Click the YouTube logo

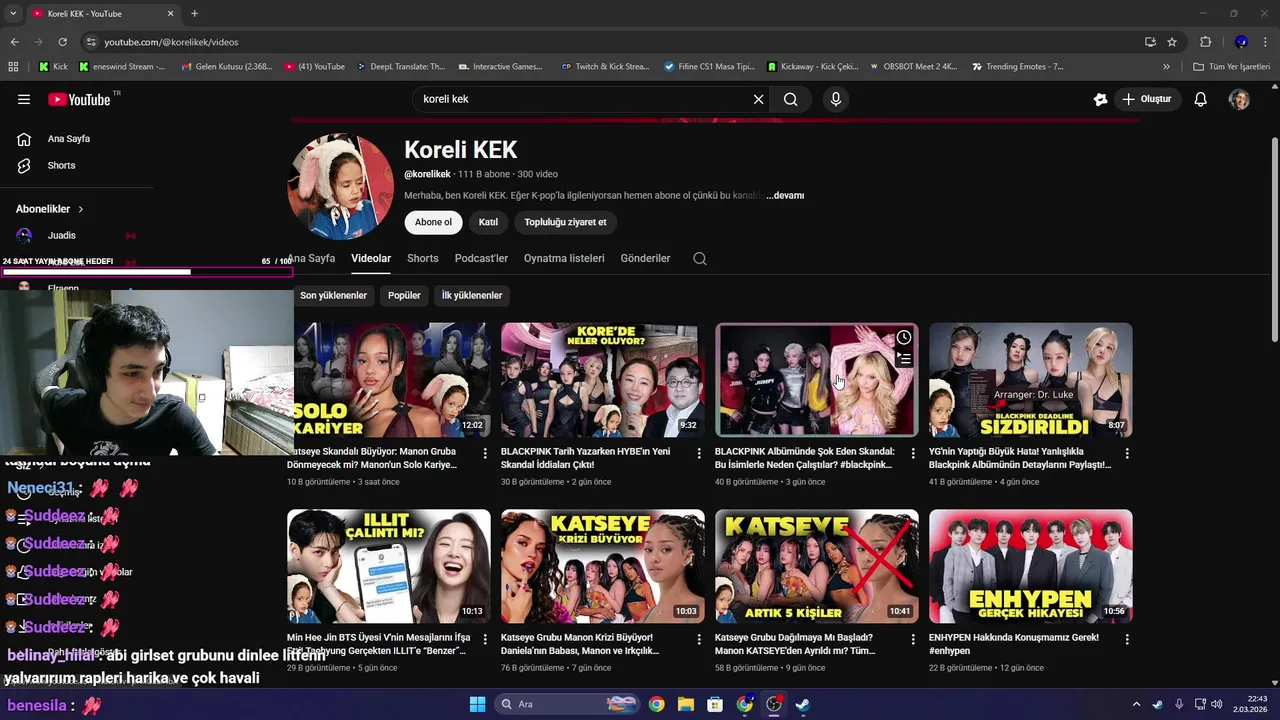[x=79, y=99]
